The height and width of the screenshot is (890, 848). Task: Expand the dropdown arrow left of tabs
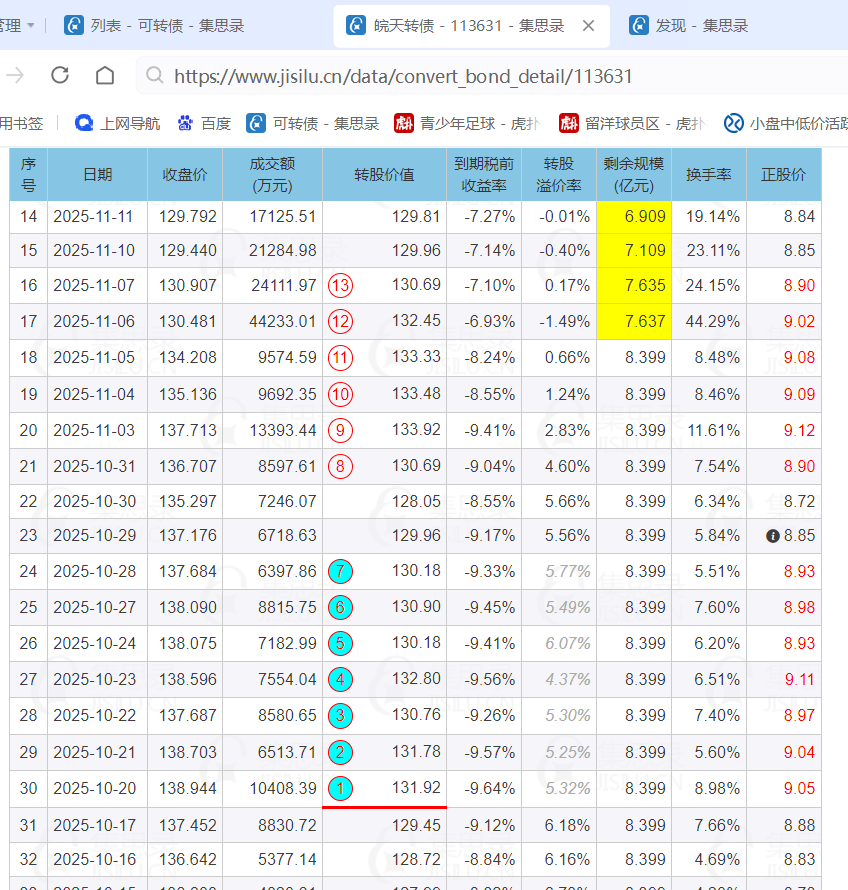tap(30, 26)
